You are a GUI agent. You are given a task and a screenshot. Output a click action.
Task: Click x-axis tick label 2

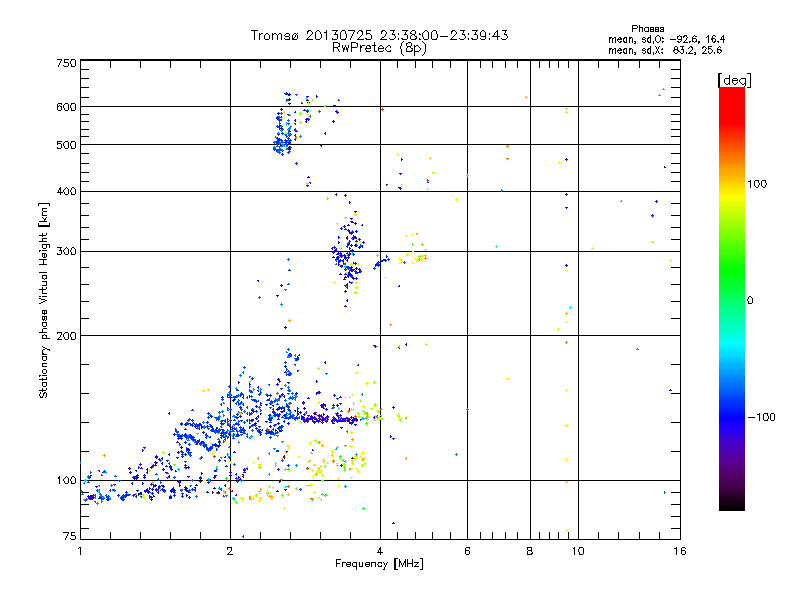[230, 551]
